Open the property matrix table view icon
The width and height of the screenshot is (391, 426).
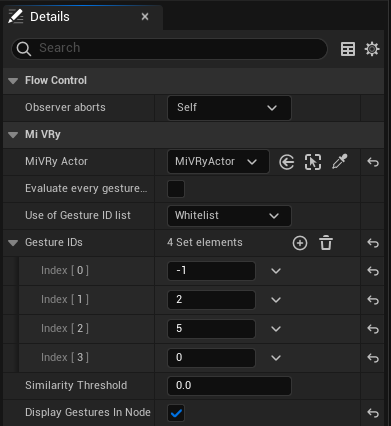coord(348,49)
